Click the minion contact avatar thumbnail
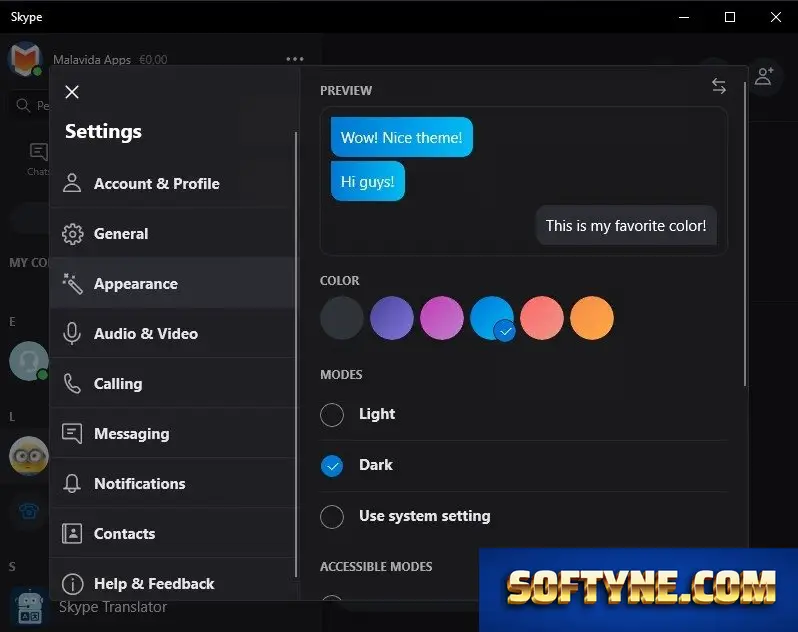The width and height of the screenshot is (798, 632). coord(28,455)
